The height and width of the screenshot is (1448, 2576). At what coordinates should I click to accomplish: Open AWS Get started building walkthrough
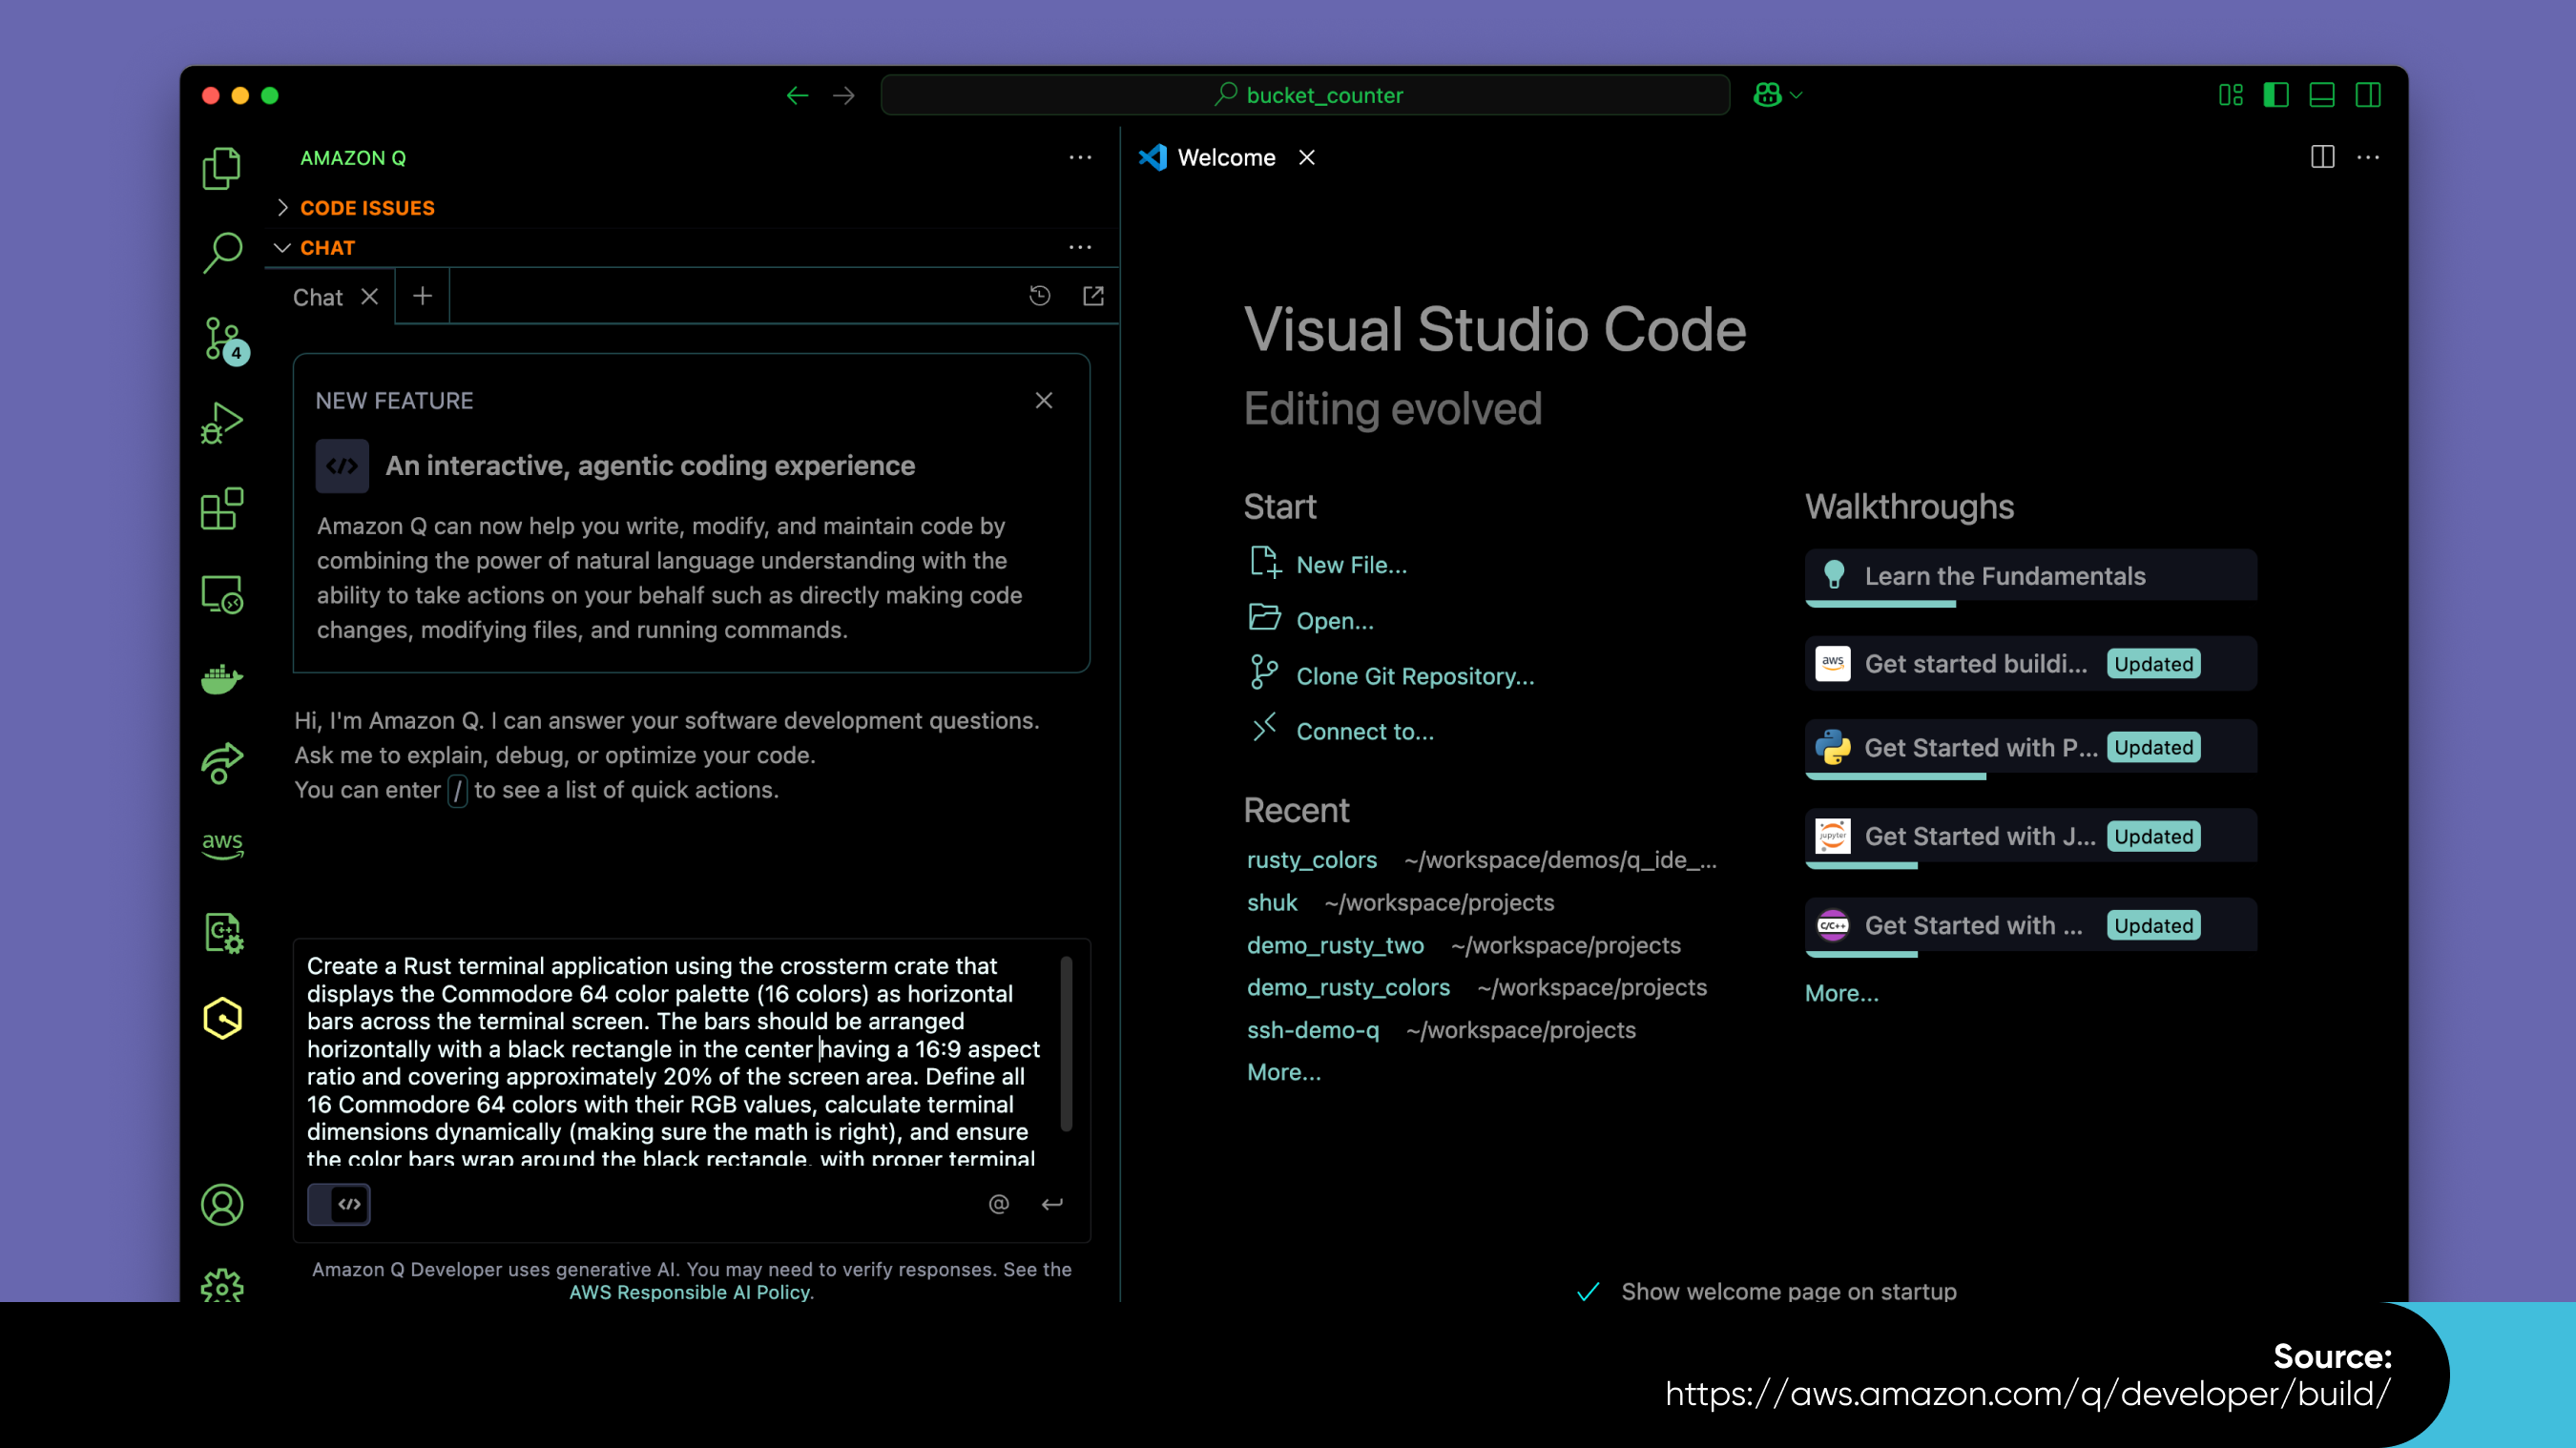(2030, 663)
